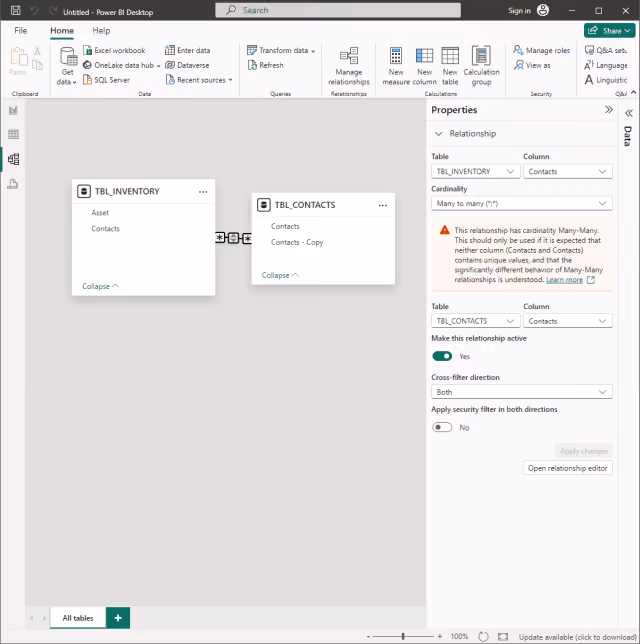Toggle Make this relationship active switch

click(x=442, y=356)
